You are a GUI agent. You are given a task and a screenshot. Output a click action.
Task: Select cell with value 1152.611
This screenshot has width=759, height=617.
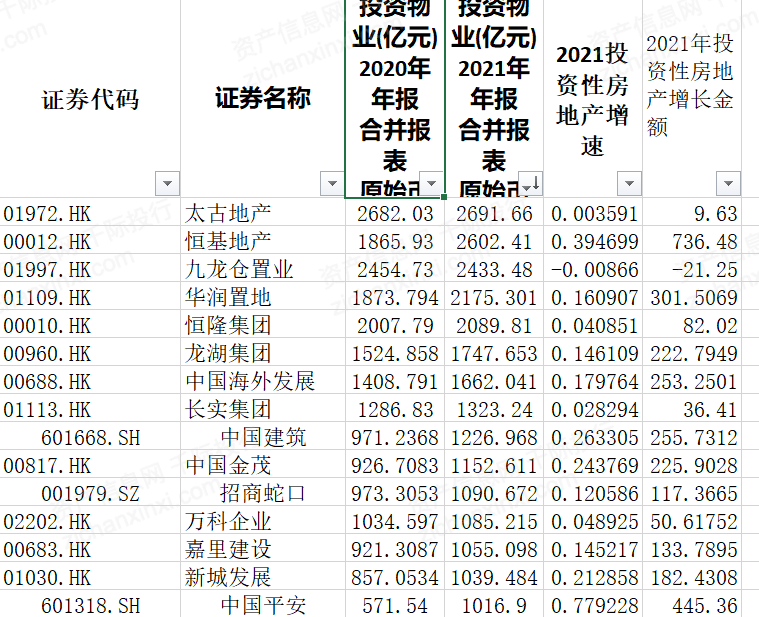494,465
